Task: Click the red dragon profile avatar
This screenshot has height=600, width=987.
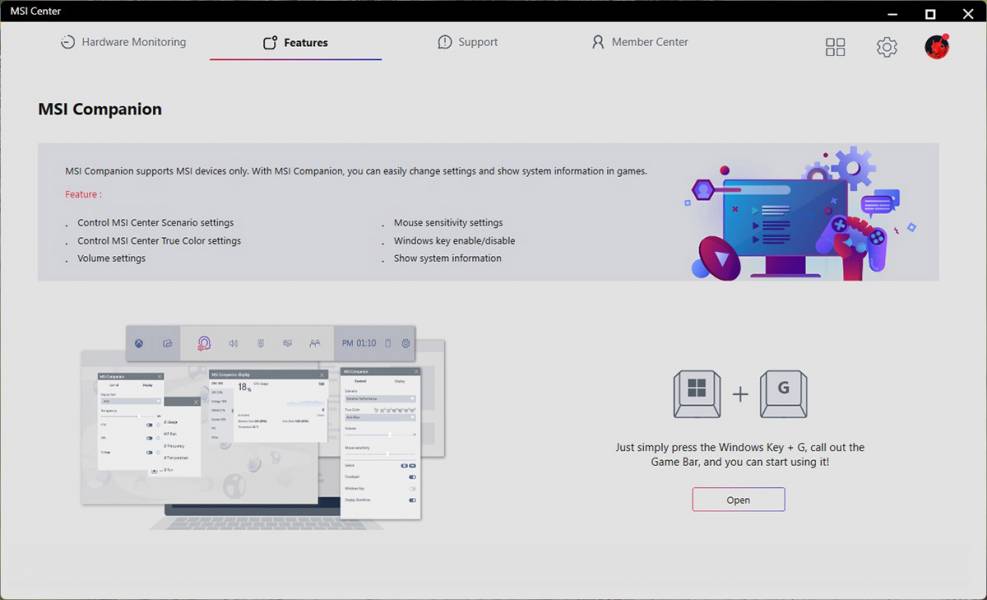Action: (937, 47)
